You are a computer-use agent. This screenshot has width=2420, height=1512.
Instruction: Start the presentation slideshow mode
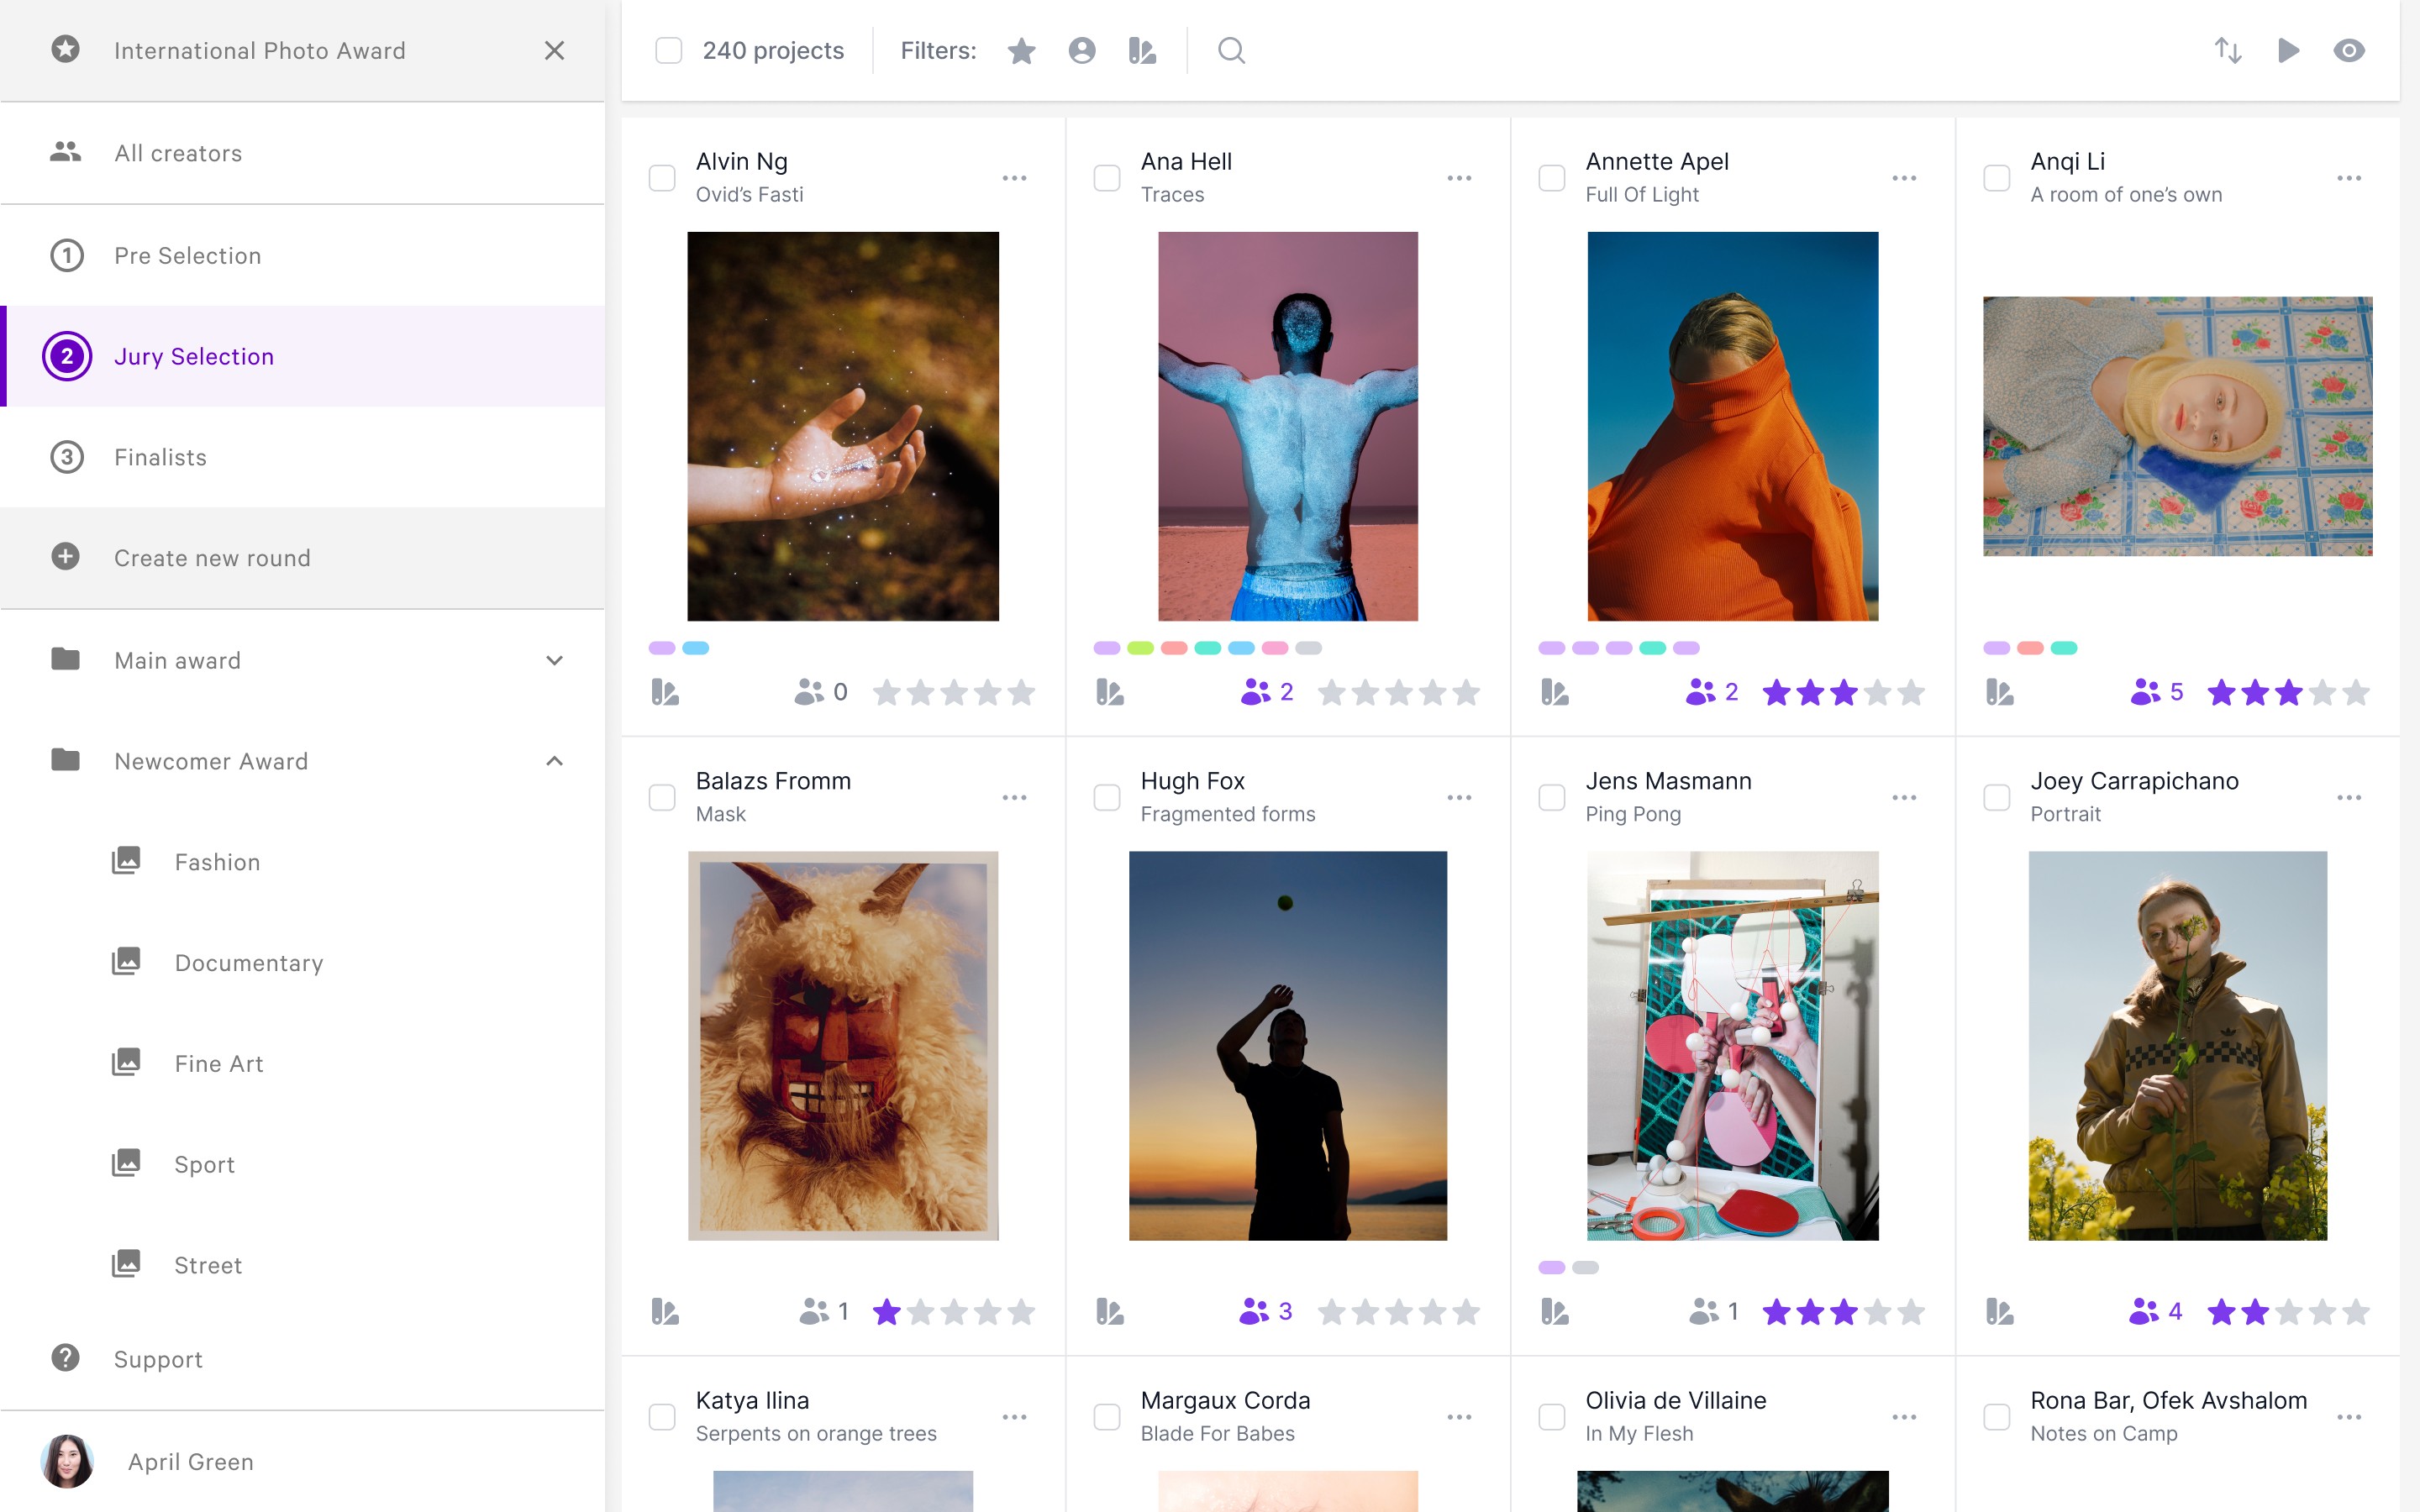pyautogui.click(x=2289, y=50)
